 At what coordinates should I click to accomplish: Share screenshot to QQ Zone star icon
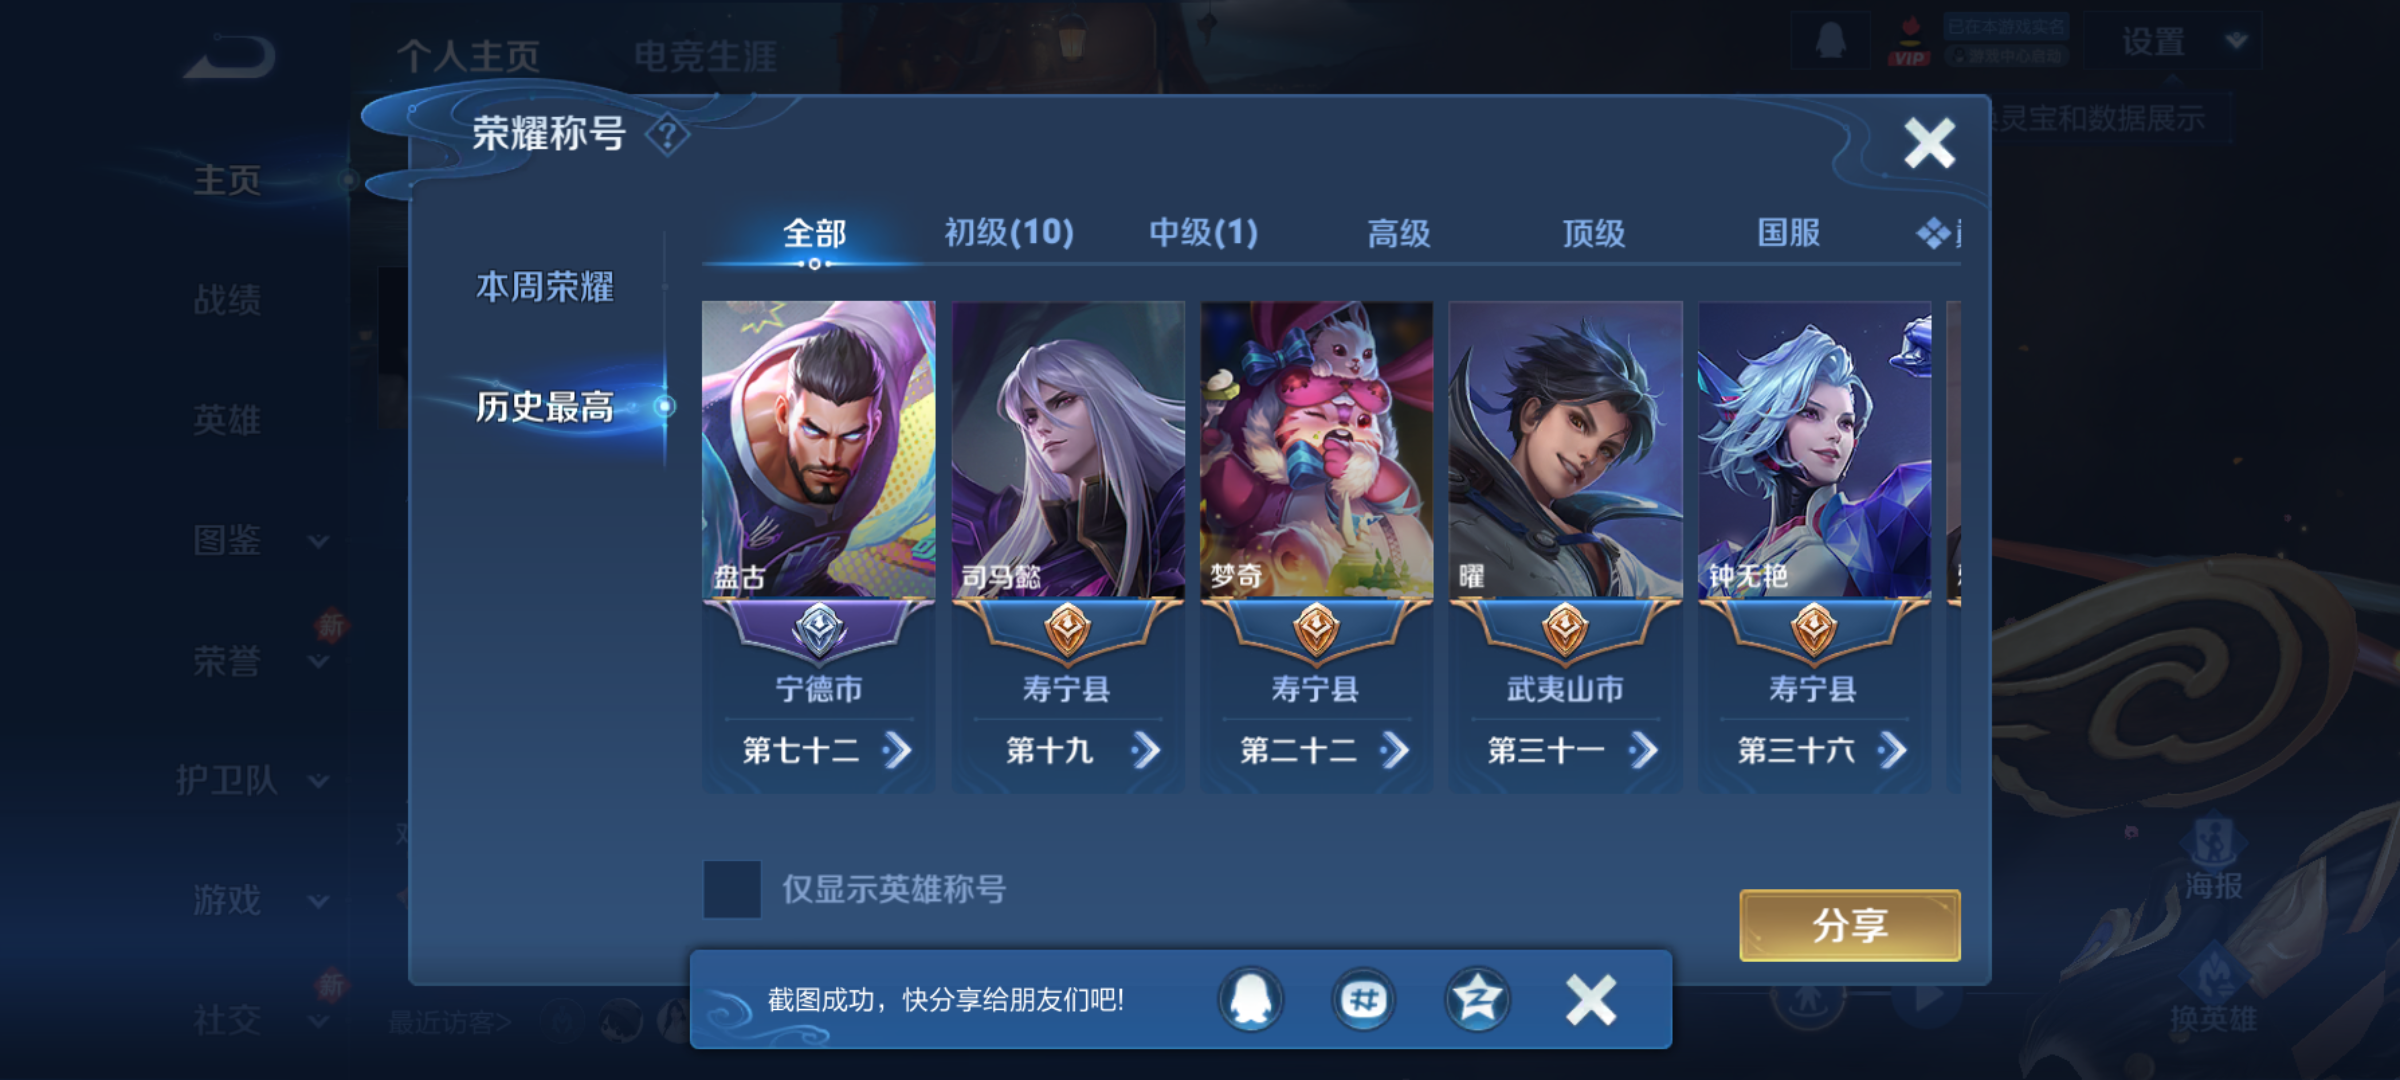[1477, 999]
